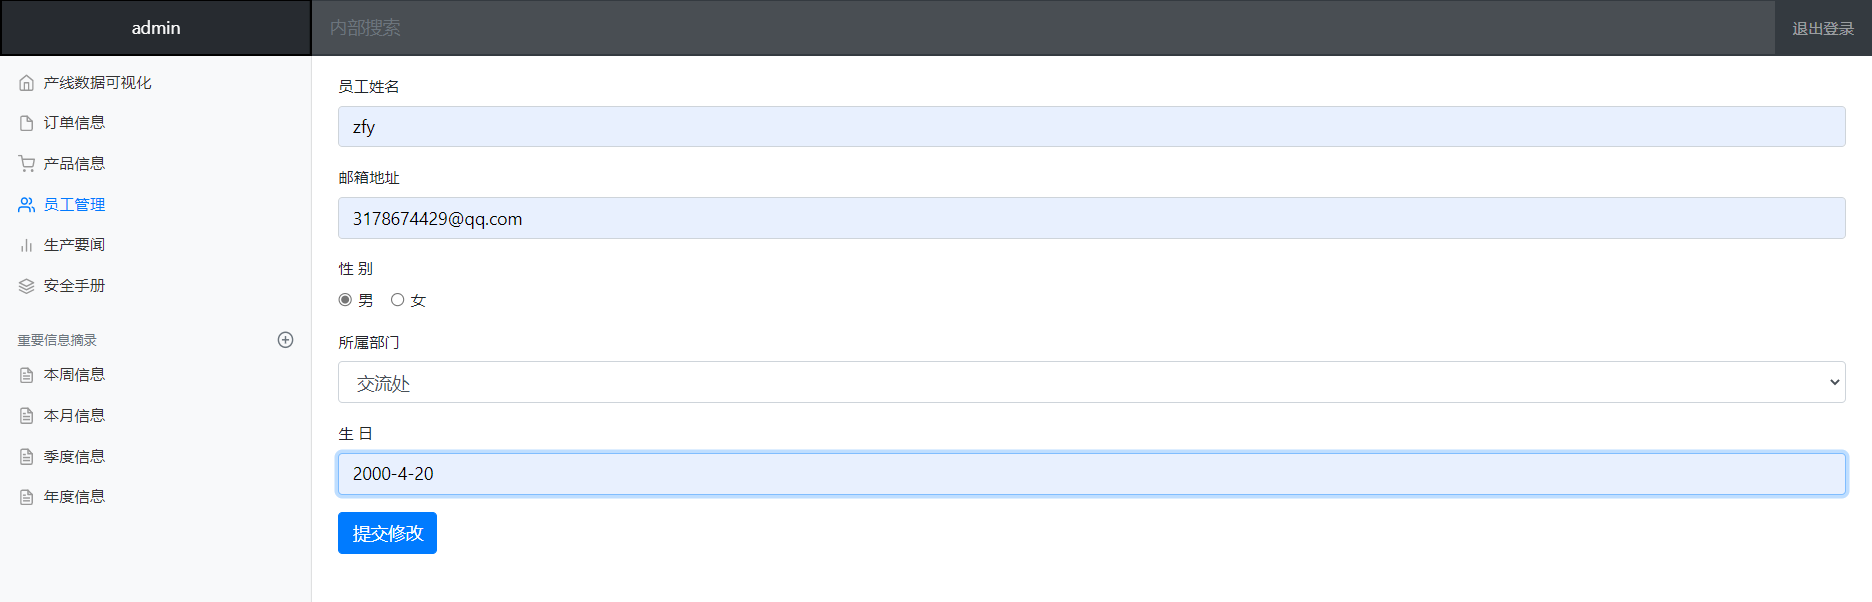Screen dimensions: 1872x602
Task: Click the 员工姓名 name input field
Action: click(1091, 127)
